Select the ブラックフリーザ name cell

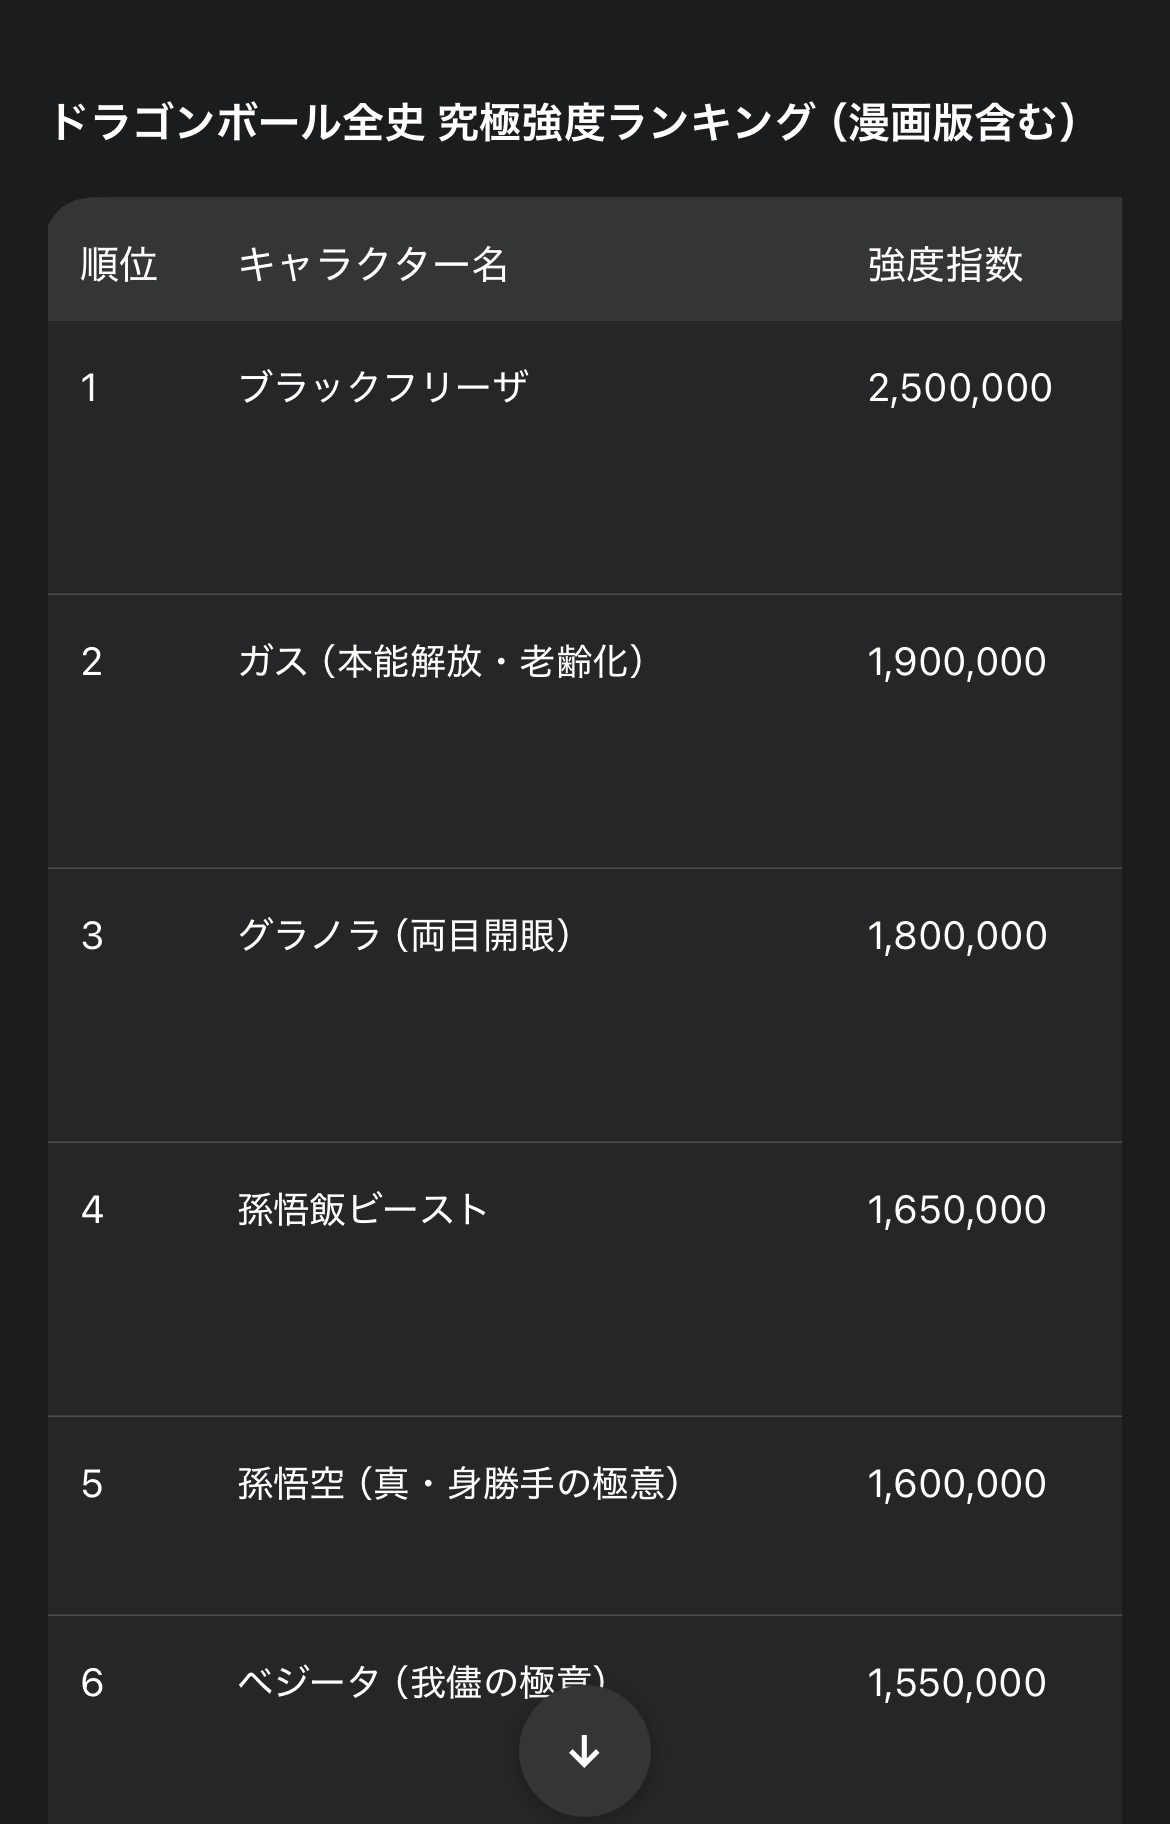coord(383,387)
